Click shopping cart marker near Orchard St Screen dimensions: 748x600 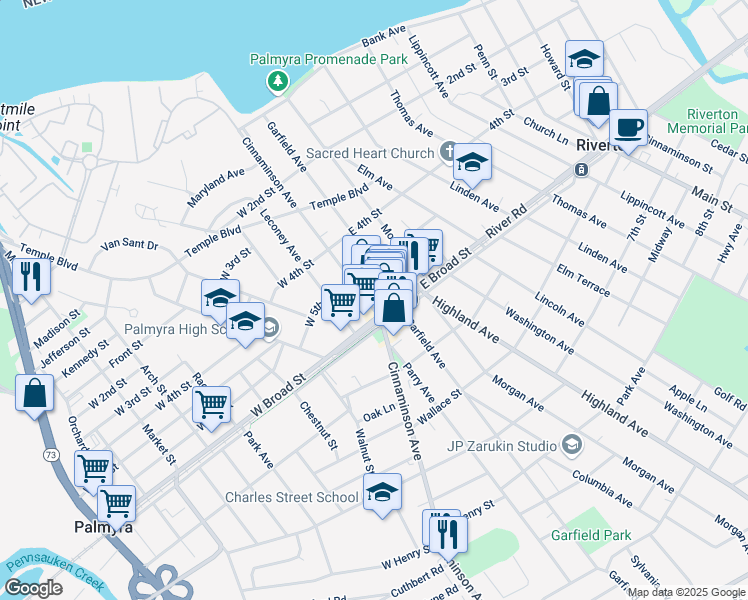[x=94, y=469]
